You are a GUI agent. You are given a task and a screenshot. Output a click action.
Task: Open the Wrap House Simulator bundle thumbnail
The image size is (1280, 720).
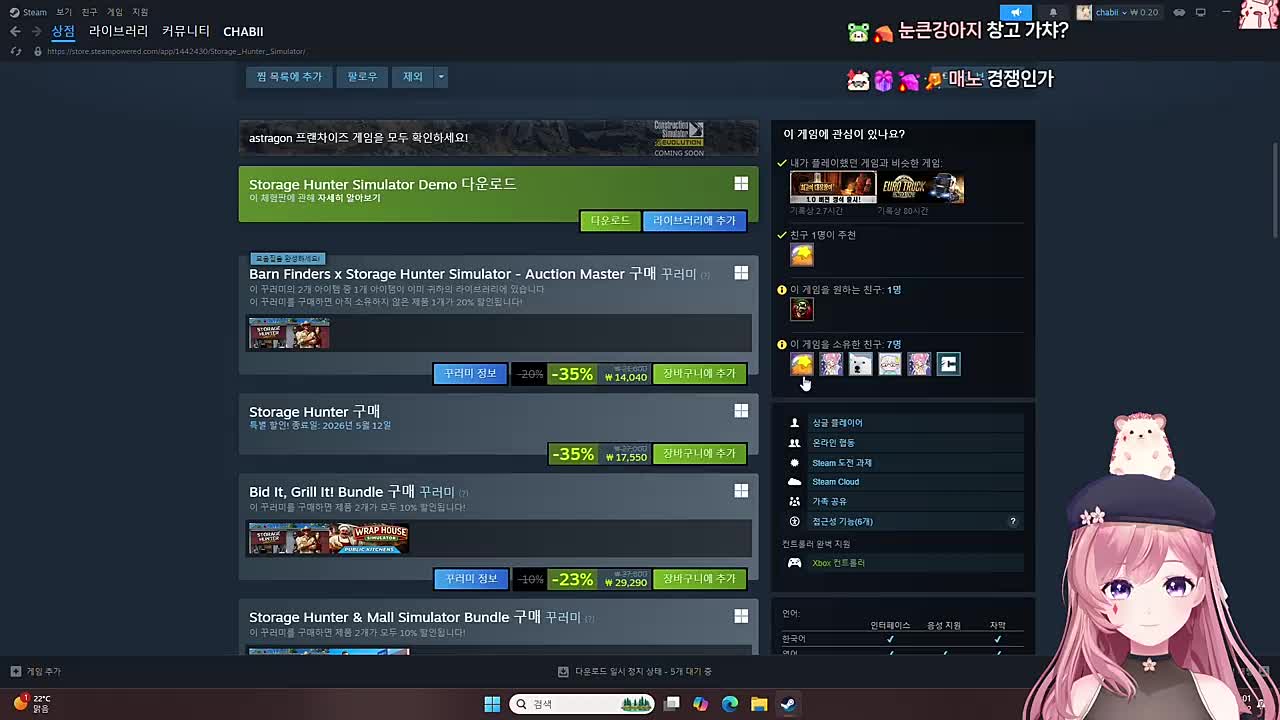(x=369, y=539)
